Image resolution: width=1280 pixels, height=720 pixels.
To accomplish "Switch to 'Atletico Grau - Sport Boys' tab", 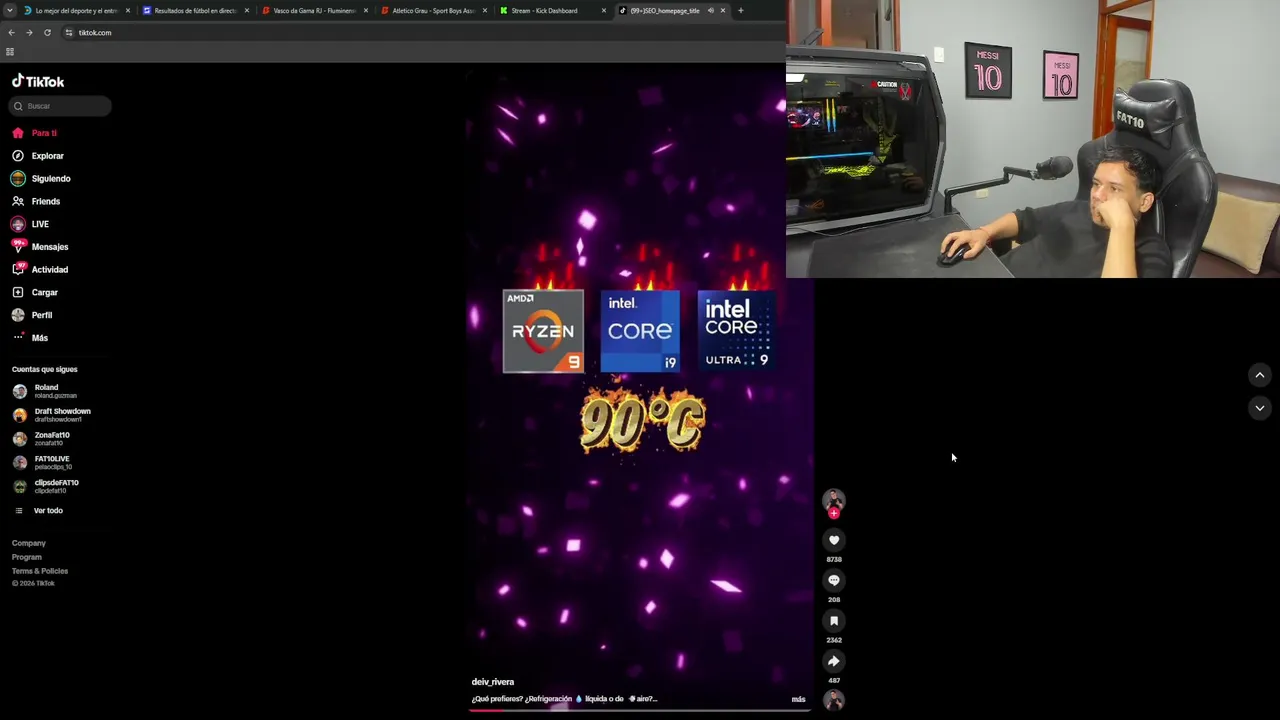I will pyautogui.click(x=434, y=11).
